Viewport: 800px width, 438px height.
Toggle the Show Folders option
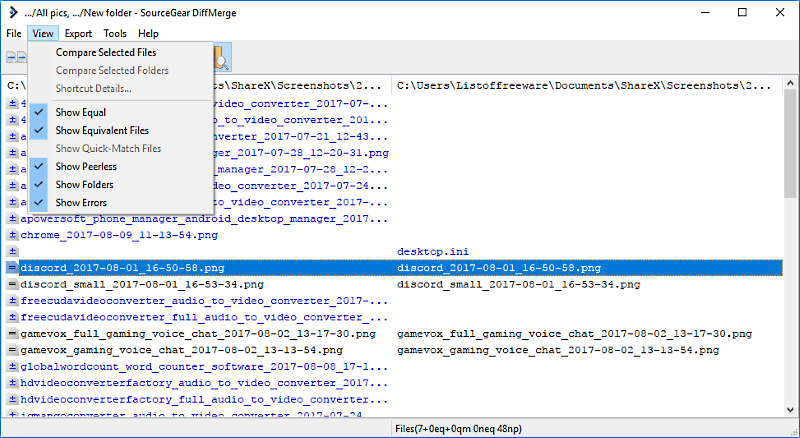[120, 184]
